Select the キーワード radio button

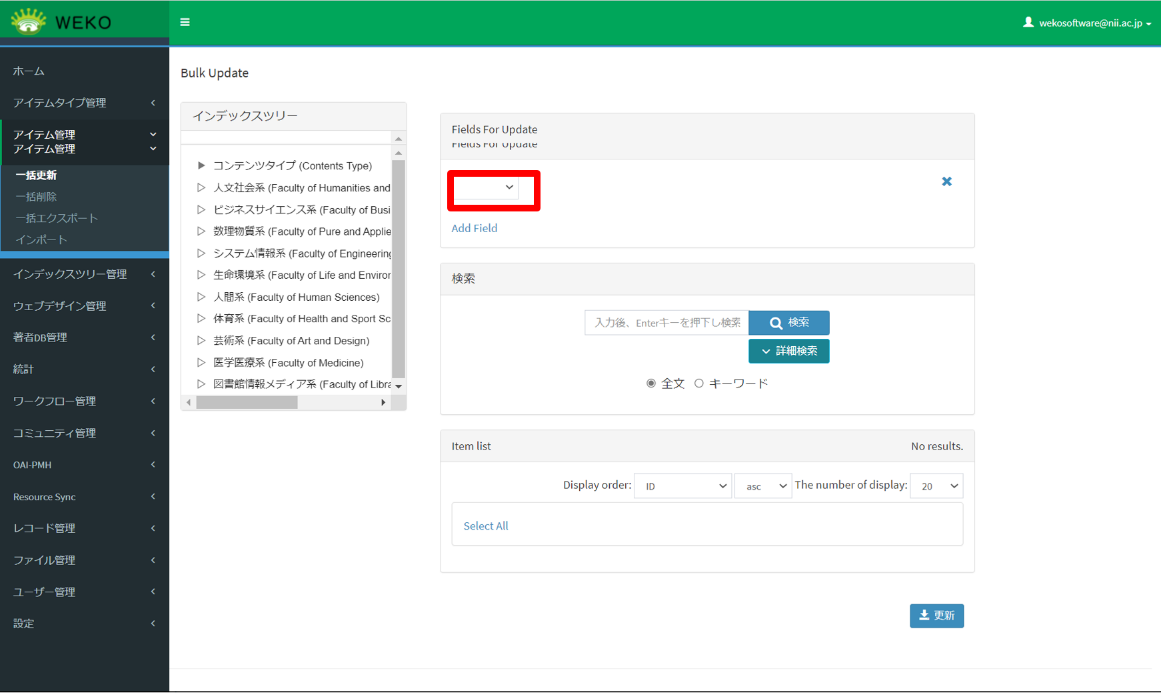(699, 383)
